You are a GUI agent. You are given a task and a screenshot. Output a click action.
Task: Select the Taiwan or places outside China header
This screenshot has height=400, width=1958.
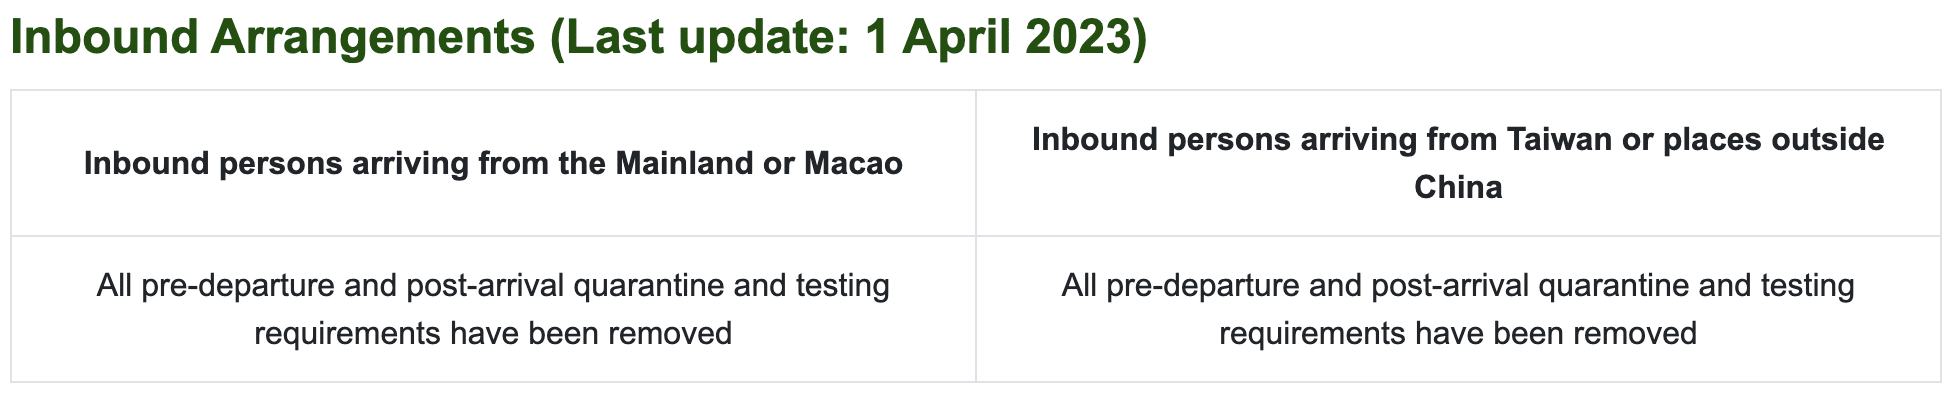click(x=1458, y=163)
